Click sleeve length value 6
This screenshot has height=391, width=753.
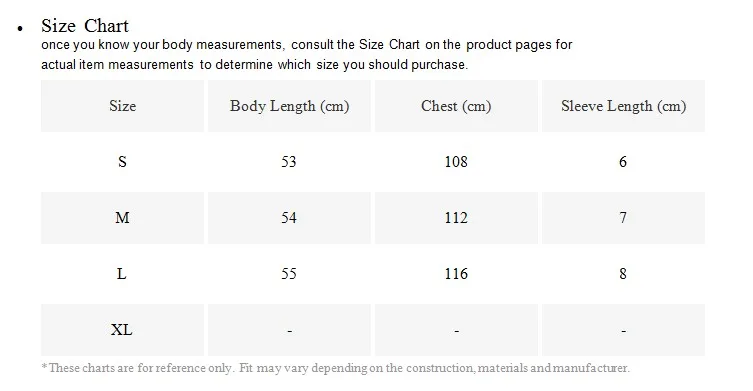623,162
